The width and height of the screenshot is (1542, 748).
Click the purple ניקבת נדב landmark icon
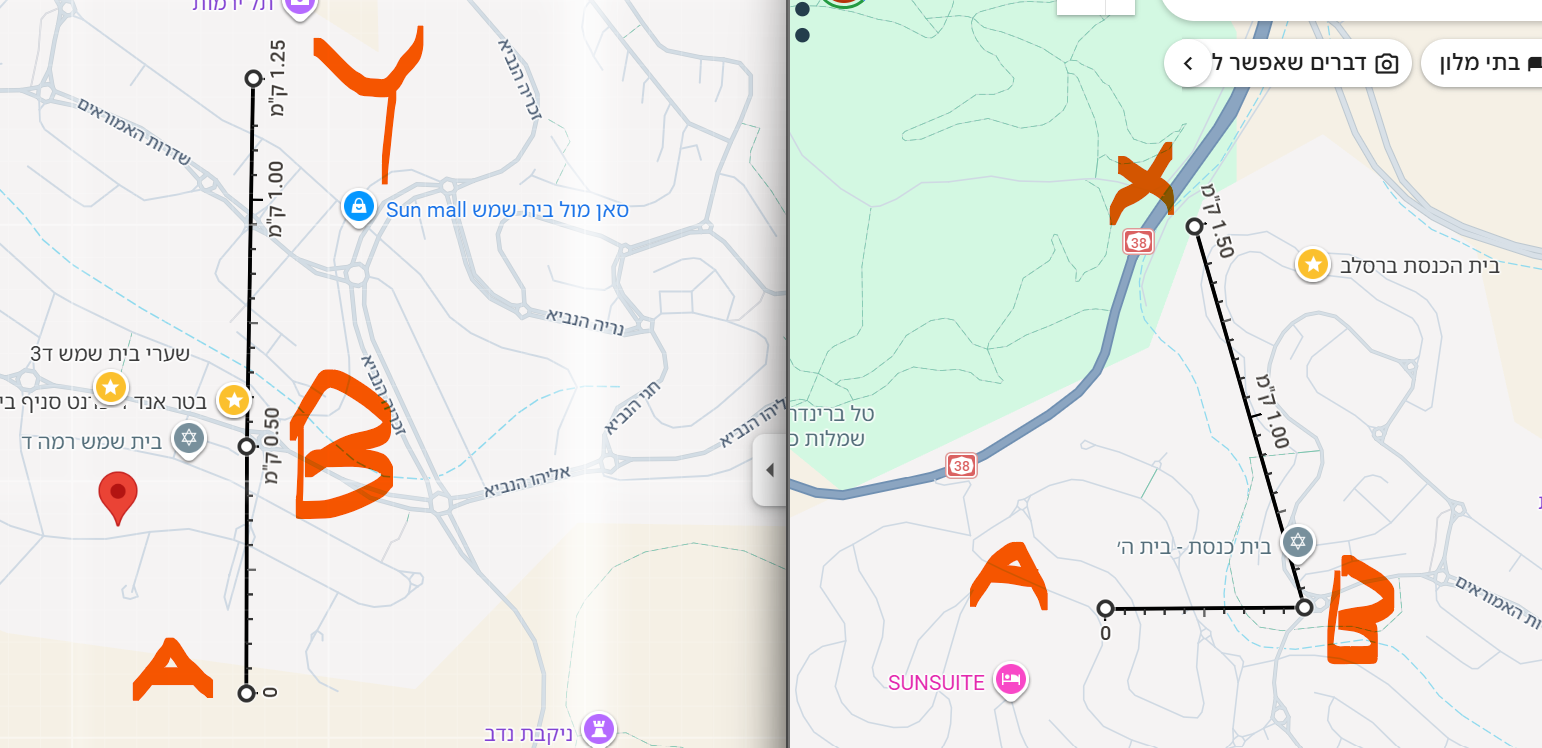tap(599, 729)
